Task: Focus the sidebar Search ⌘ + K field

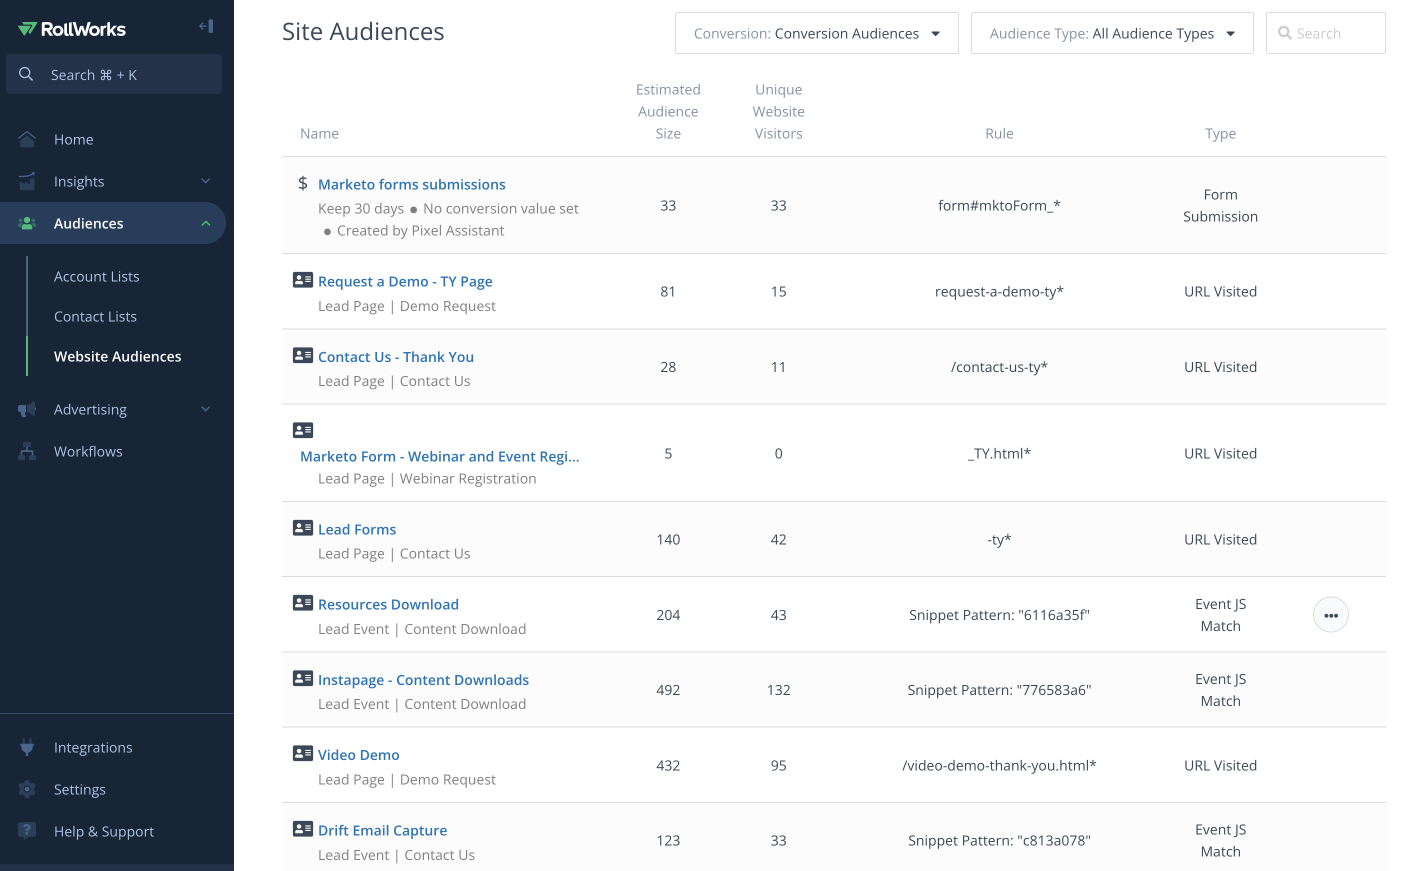Action: (x=114, y=74)
